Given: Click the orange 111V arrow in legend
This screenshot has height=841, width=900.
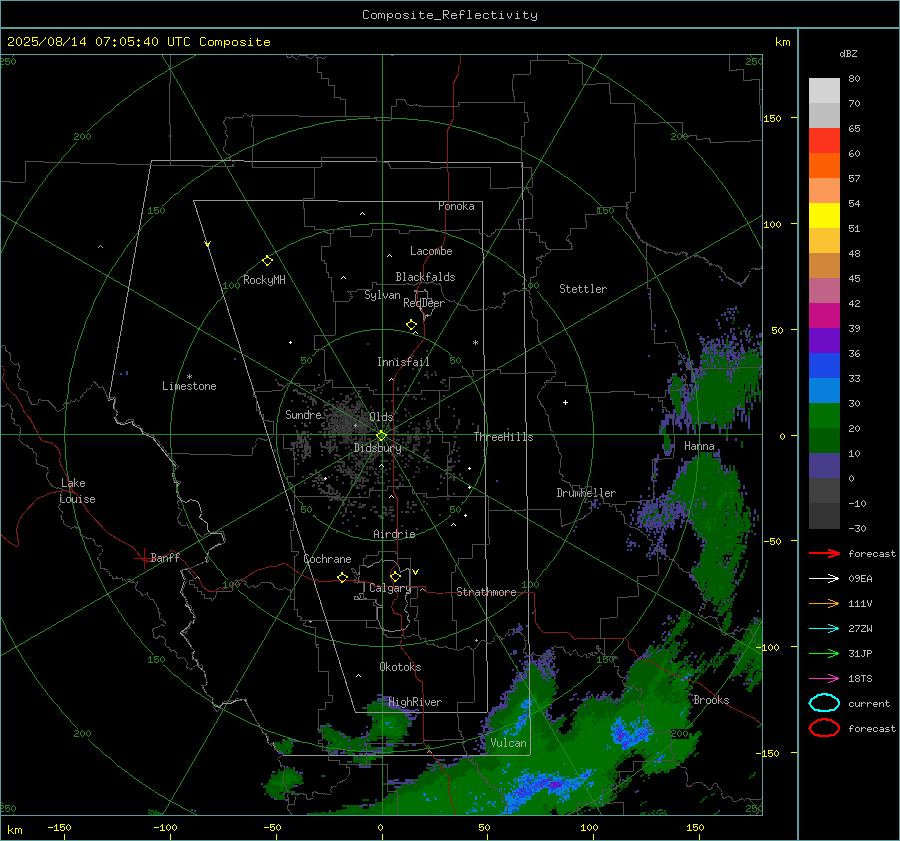Looking at the screenshot, I should (824, 603).
